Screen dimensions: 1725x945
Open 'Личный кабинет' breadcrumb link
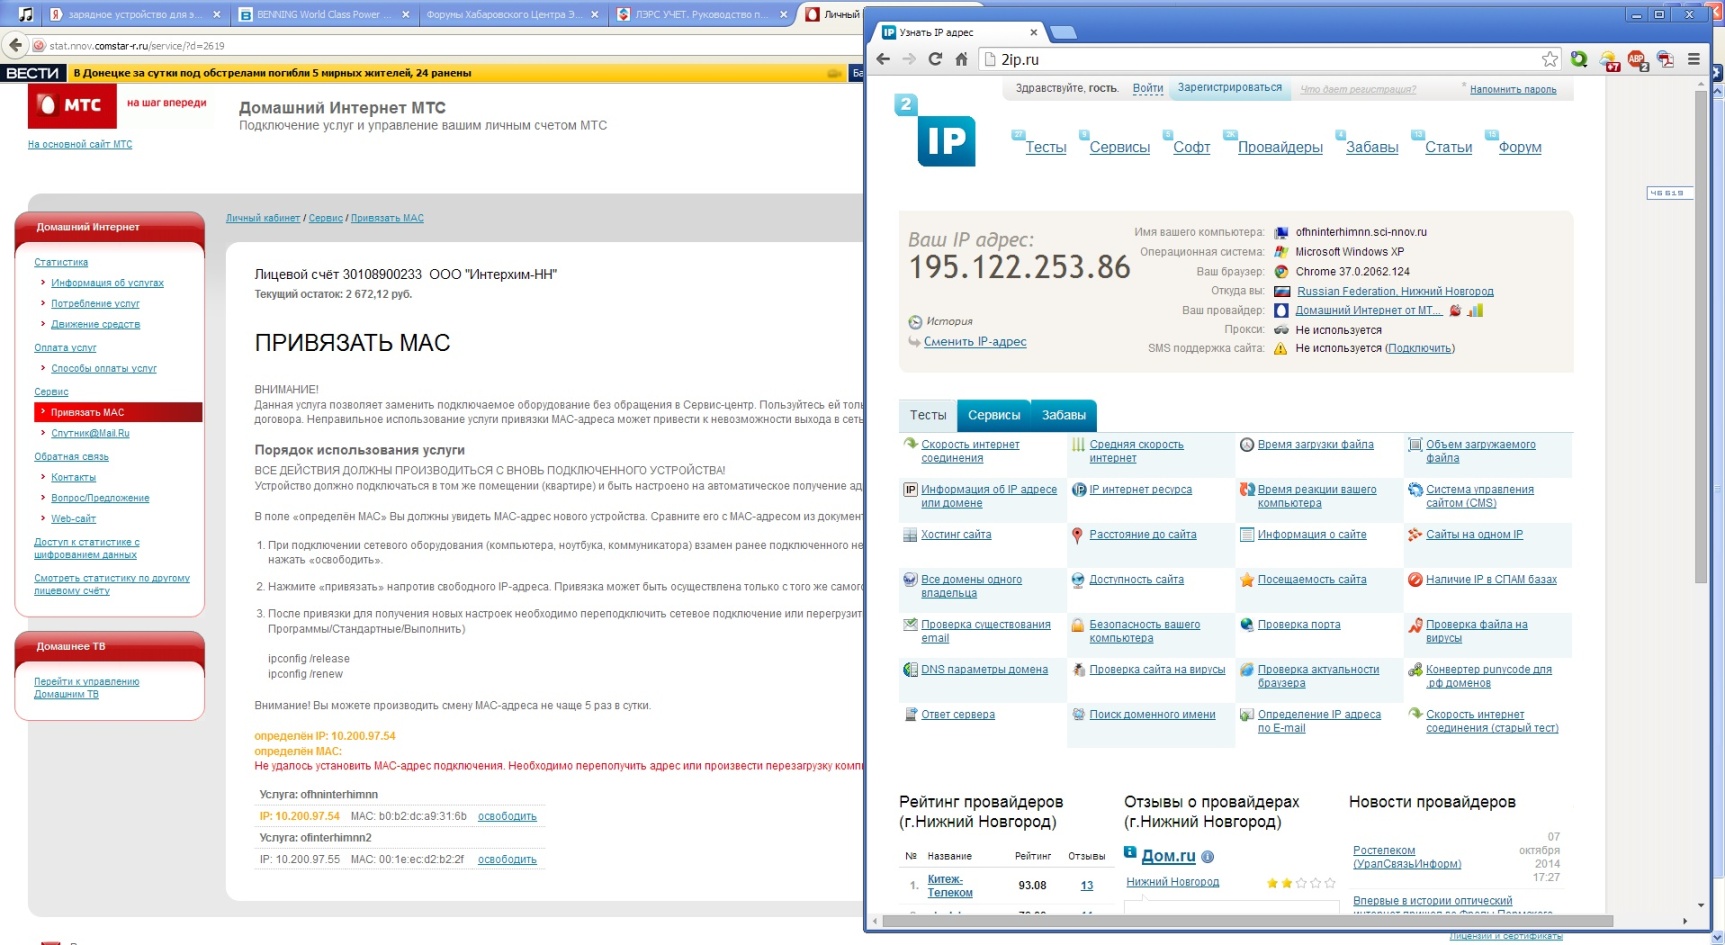coord(263,218)
